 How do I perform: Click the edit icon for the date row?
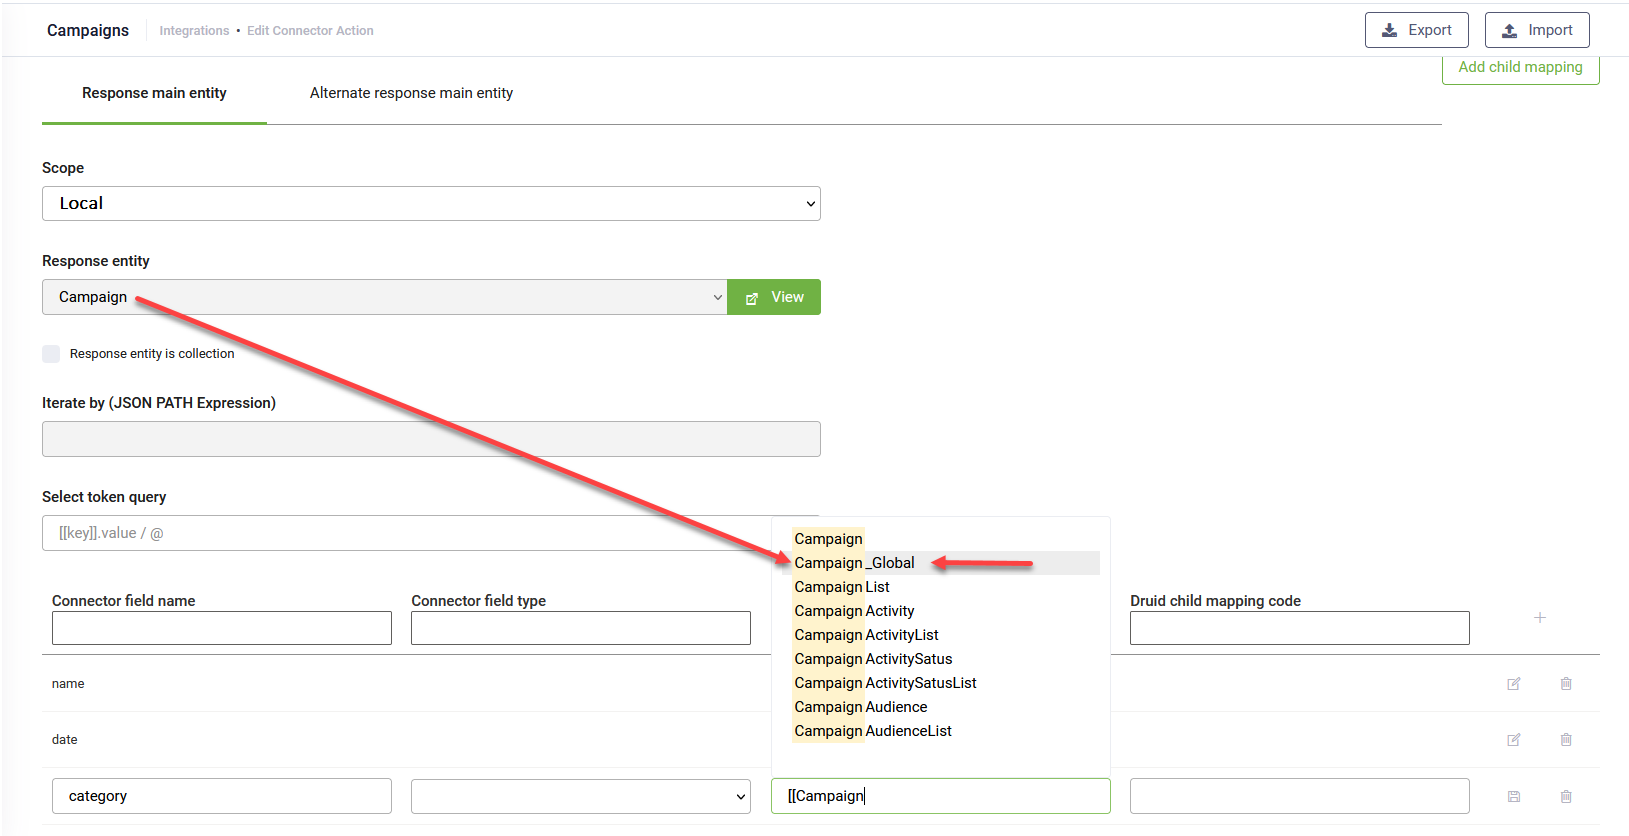click(1513, 740)
